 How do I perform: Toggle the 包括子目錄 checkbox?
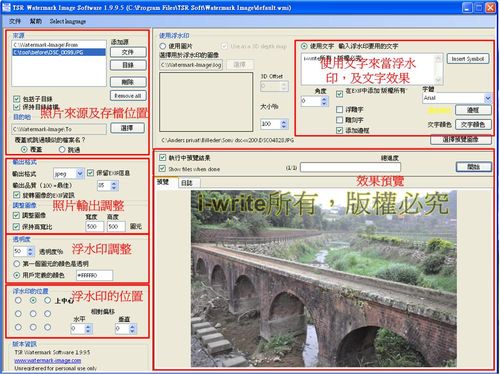point(16,99)
